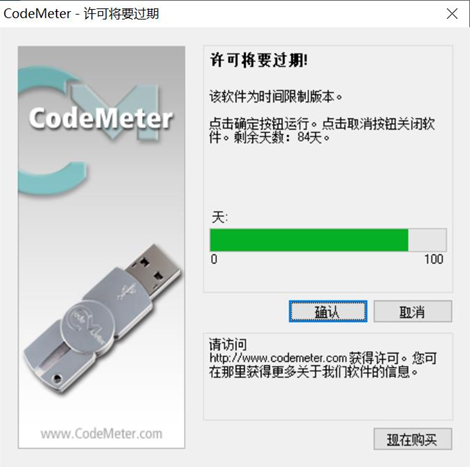Click the 确认 confirm button

(328, 311)
